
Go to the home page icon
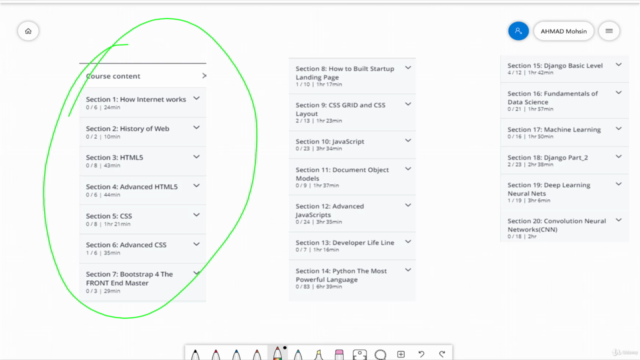(x=28, y=31)
